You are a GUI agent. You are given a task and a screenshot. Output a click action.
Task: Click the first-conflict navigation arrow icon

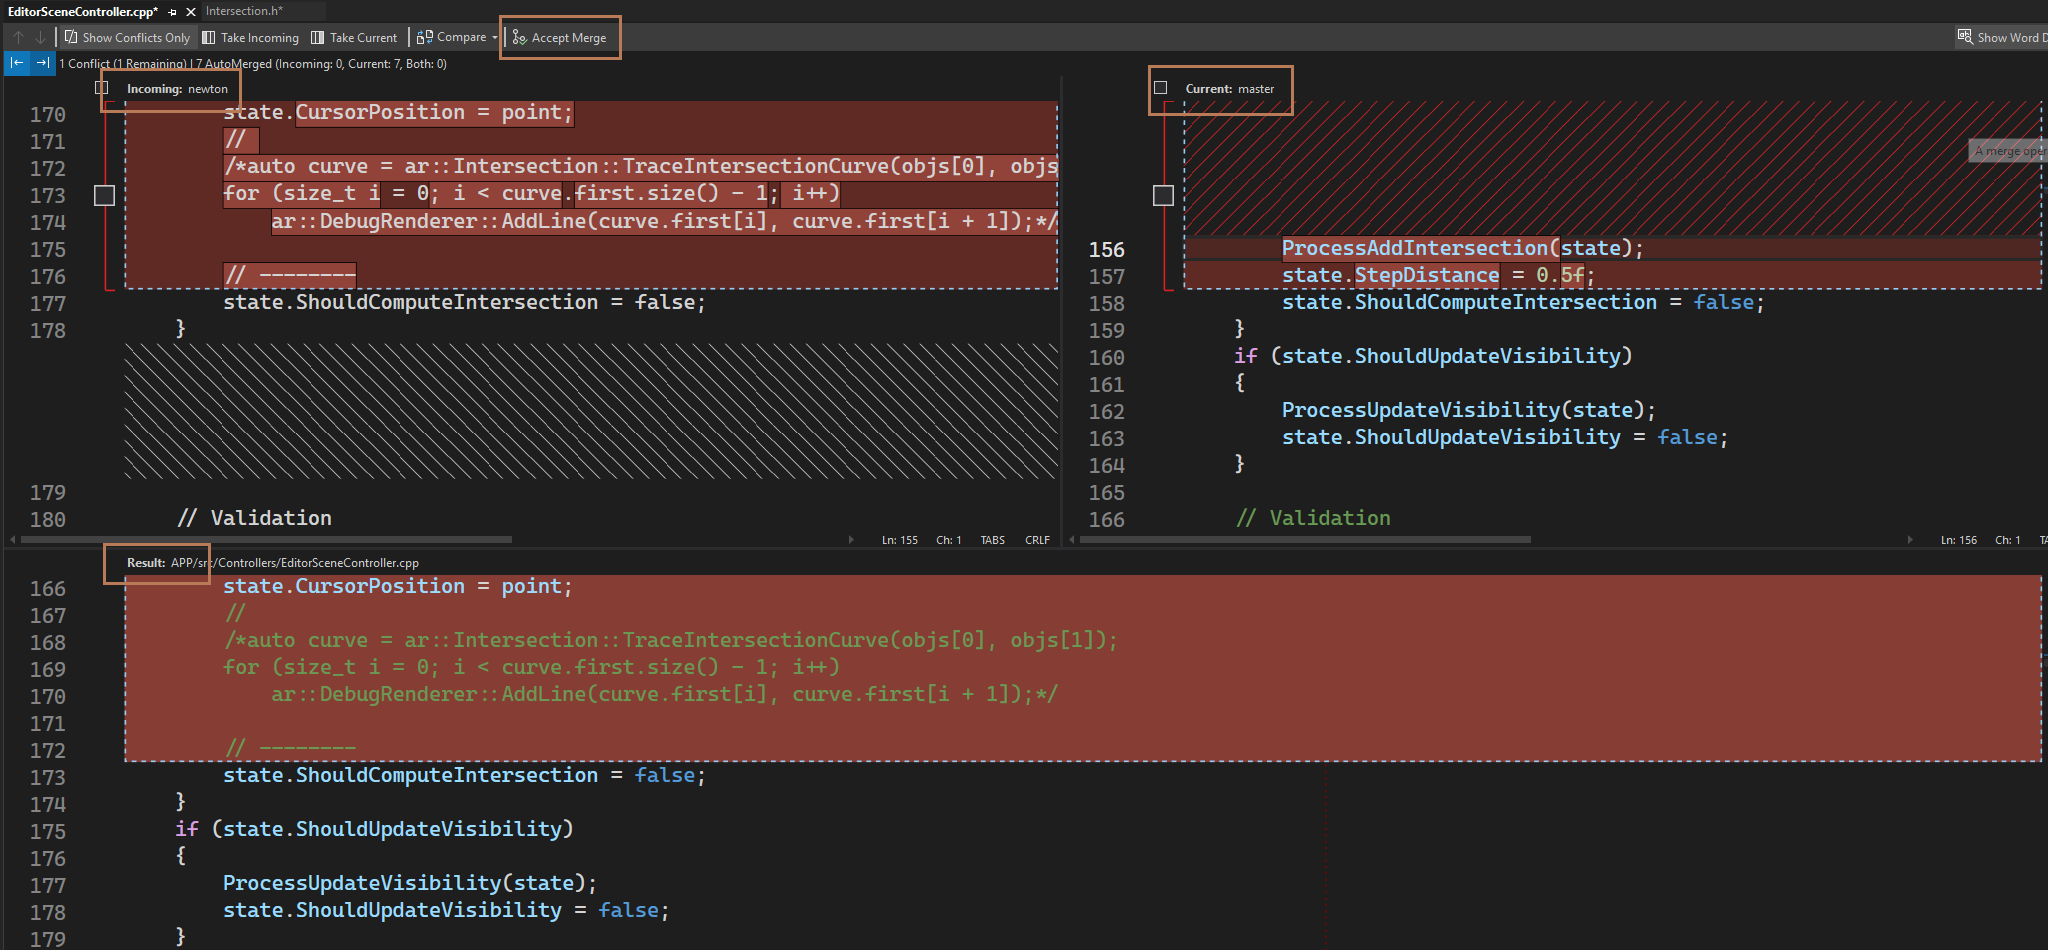tap(17, 63)
